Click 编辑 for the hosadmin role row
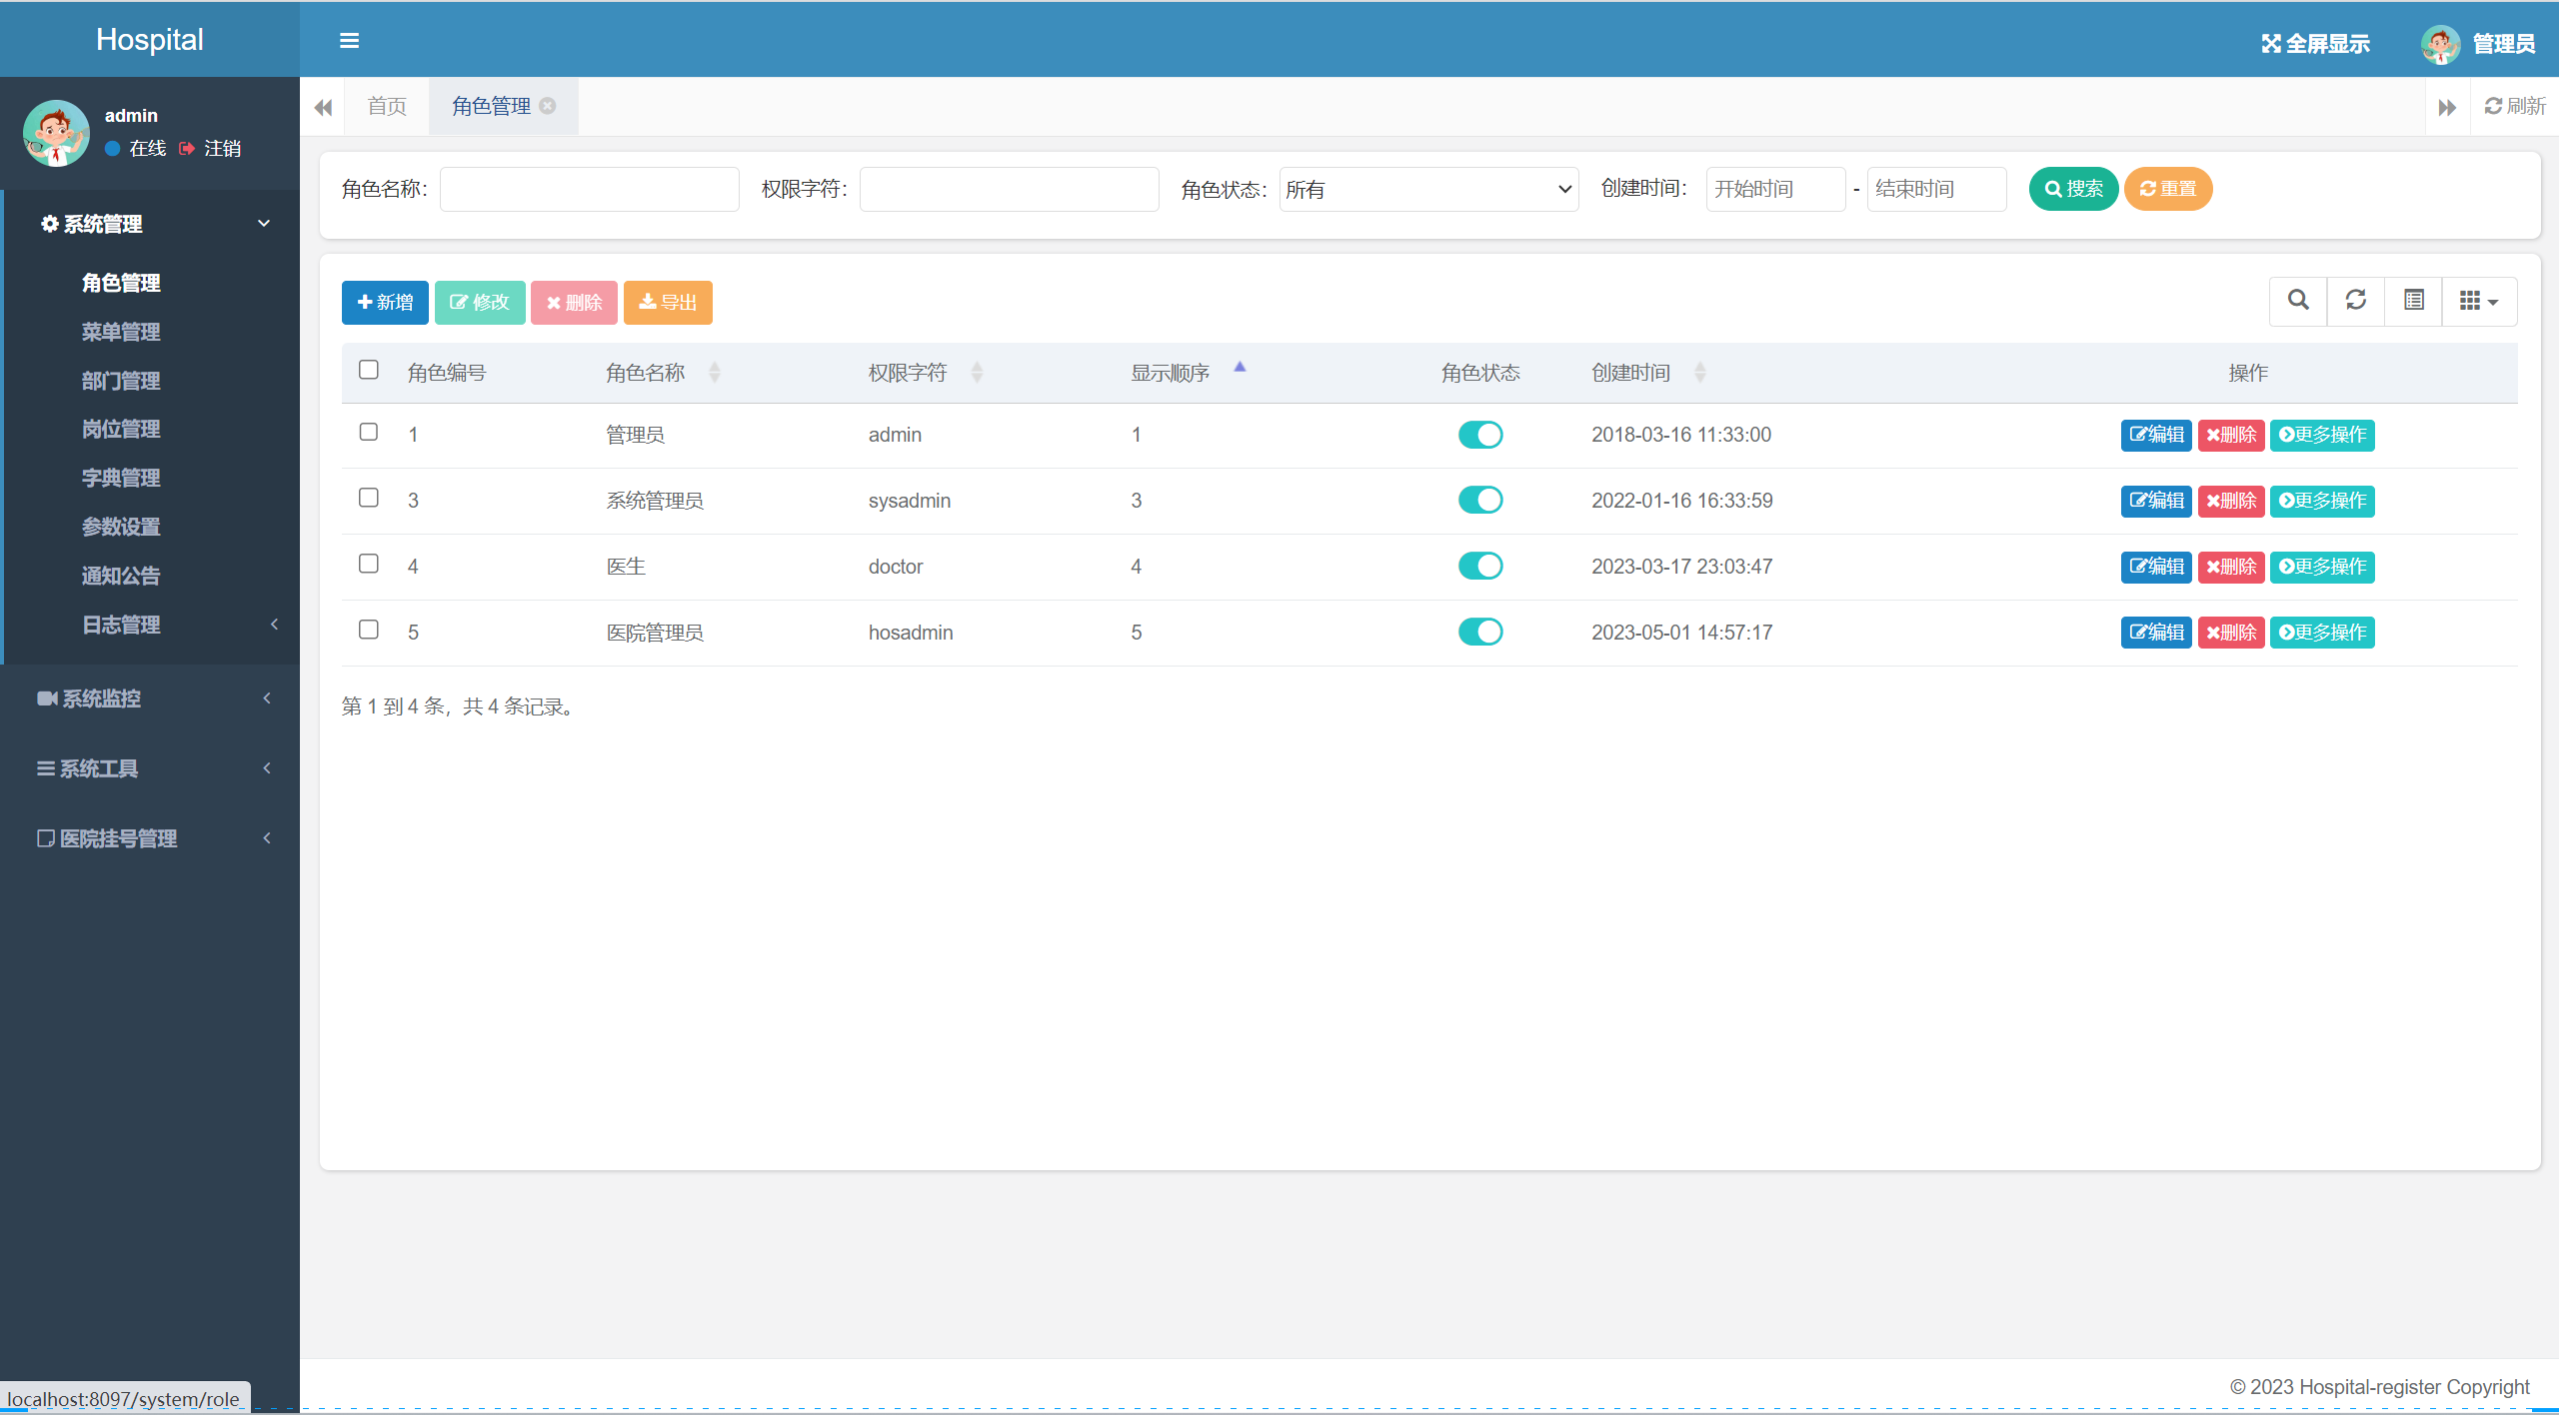This screenshot has width=2559, height=1415. pos(2155,632)
